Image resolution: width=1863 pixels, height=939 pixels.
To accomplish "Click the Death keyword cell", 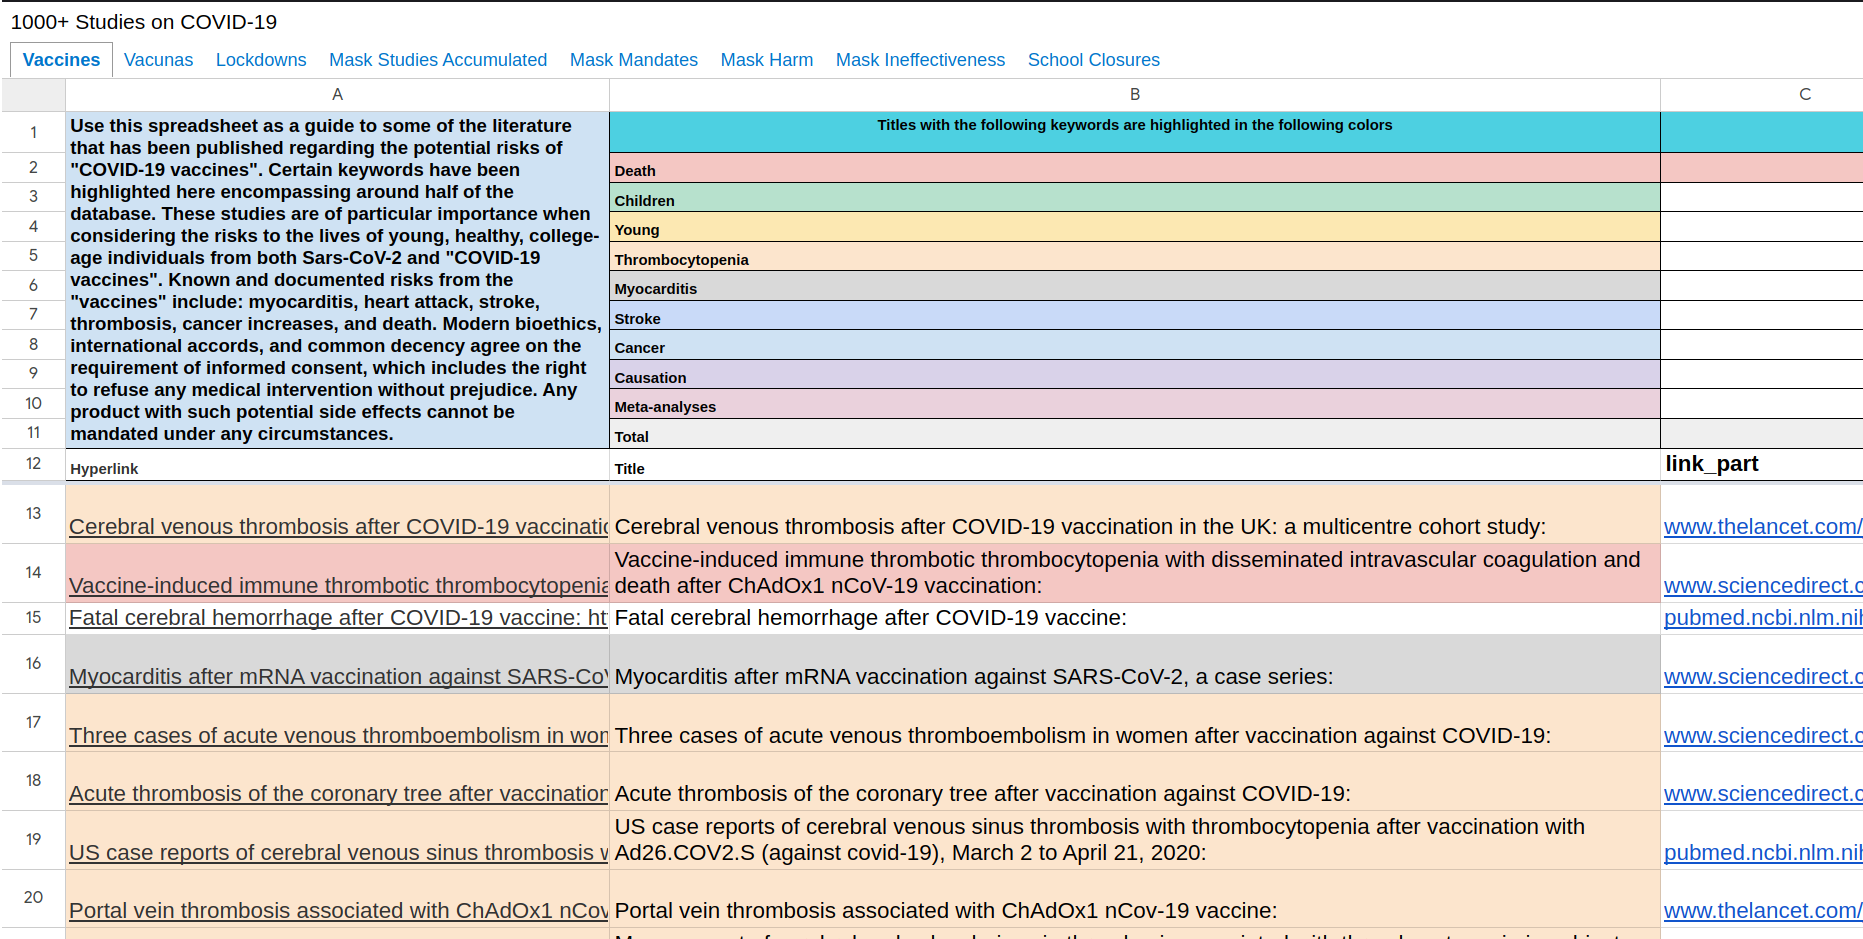I will pos(1135,167).
